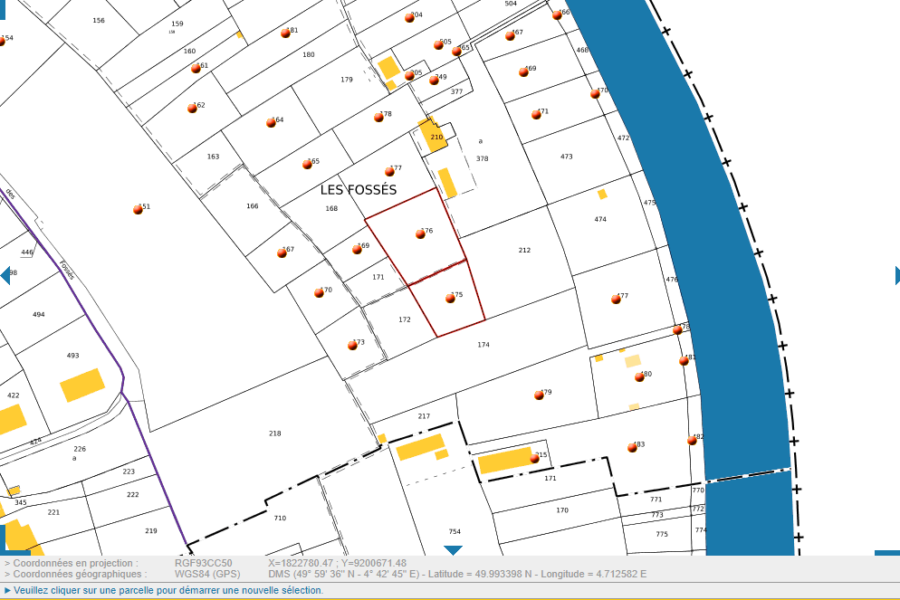Click the marker on parcel 173
This screenshot has height=600, width=900.
click(352, 346)
